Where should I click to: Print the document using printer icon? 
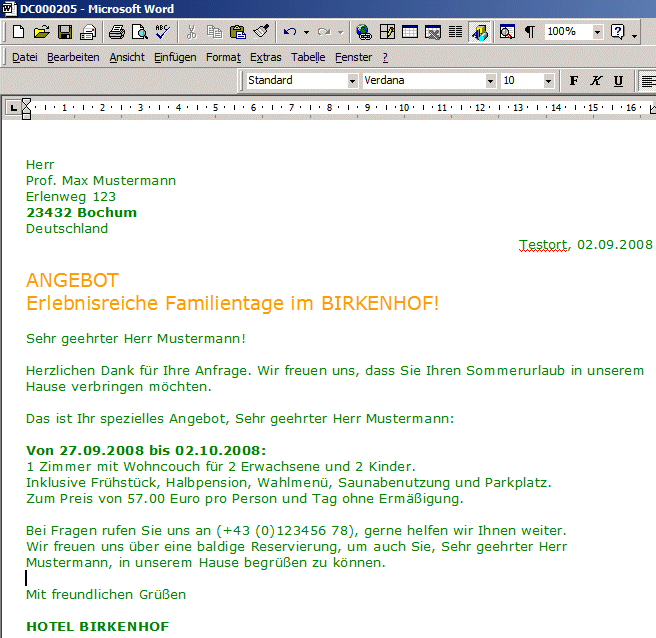click(x=117, y=32)
